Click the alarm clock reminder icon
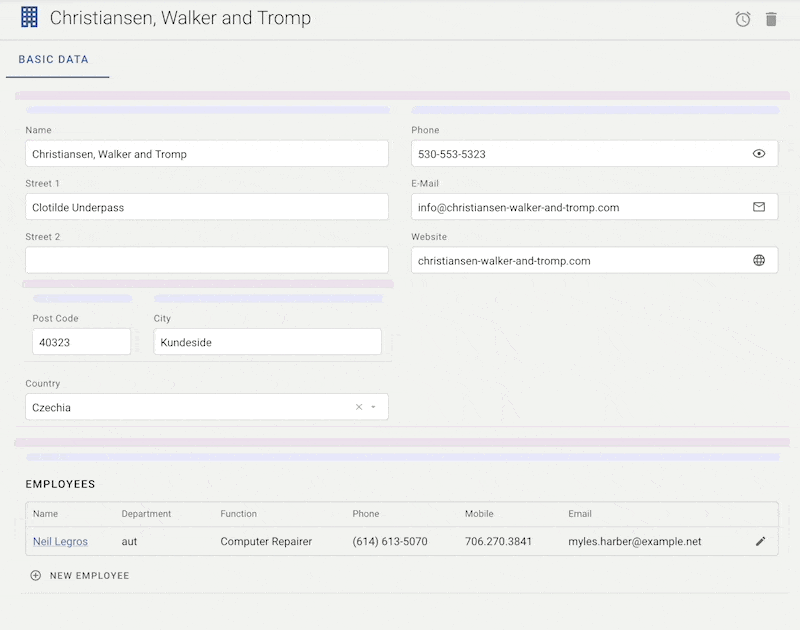This screenshot has height=630, width=800. [x=743, y=19]
